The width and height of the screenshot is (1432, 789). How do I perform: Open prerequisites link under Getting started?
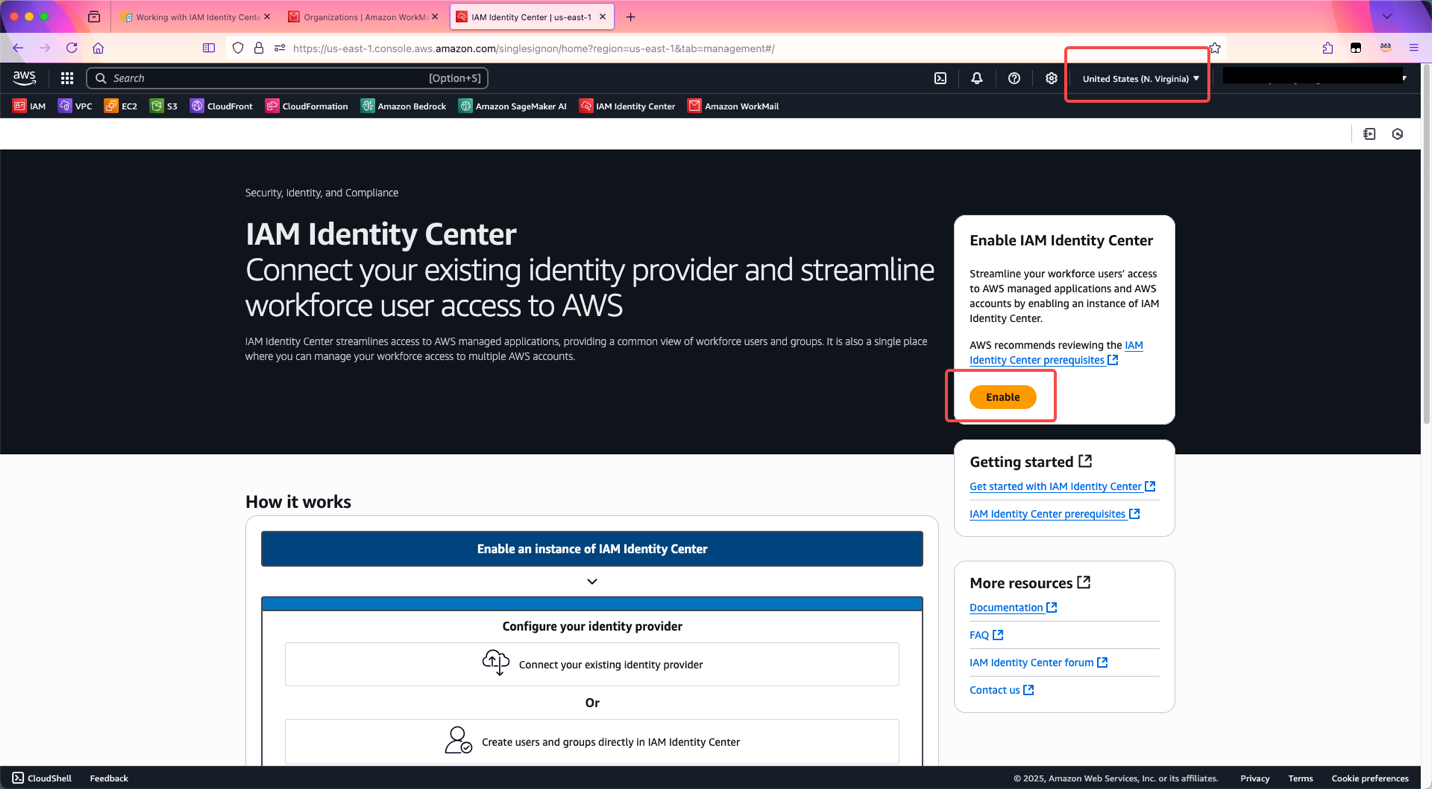[x=1054, y=514]
